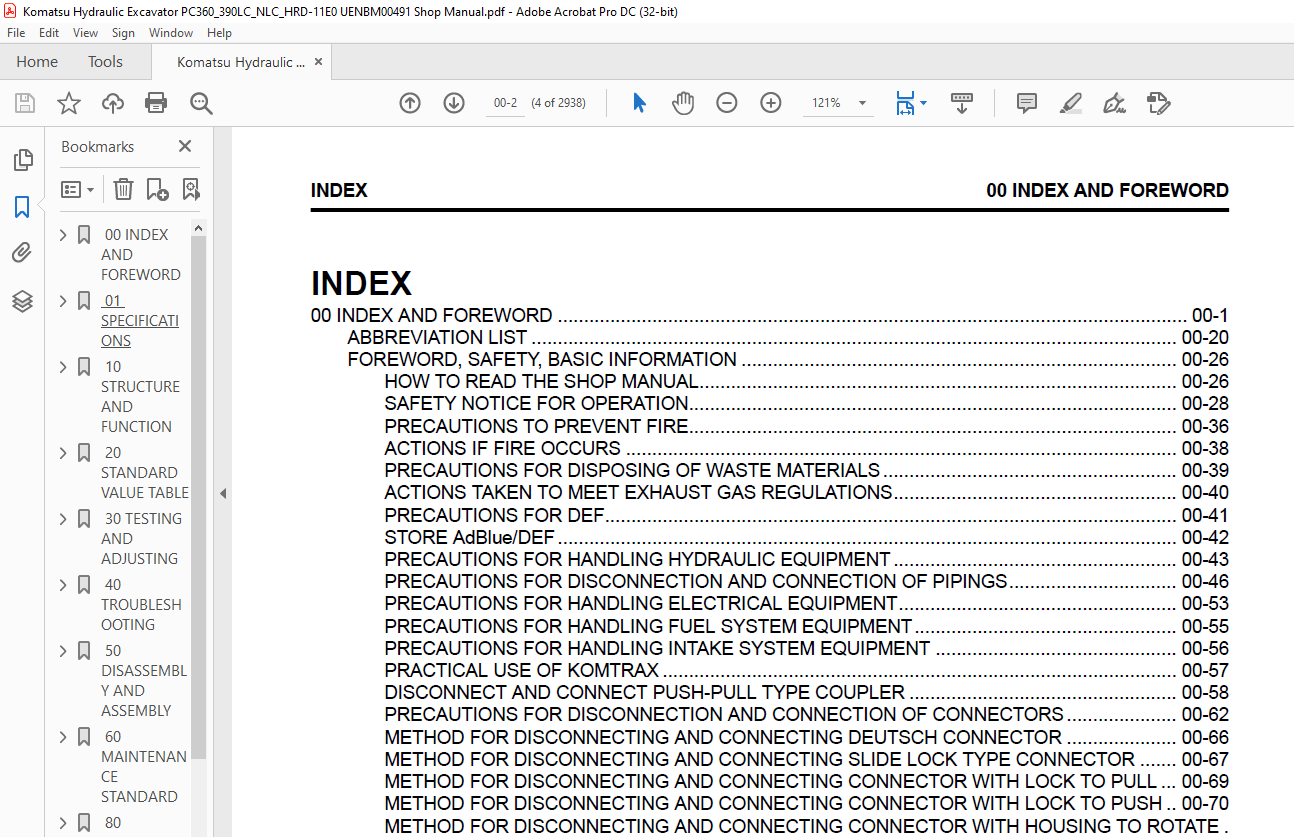Viewport: 1294px width, 837px height.
Task: Select the 20 STANDARD VALUE TABLE bookmark
Action: [x=144, y=473]
